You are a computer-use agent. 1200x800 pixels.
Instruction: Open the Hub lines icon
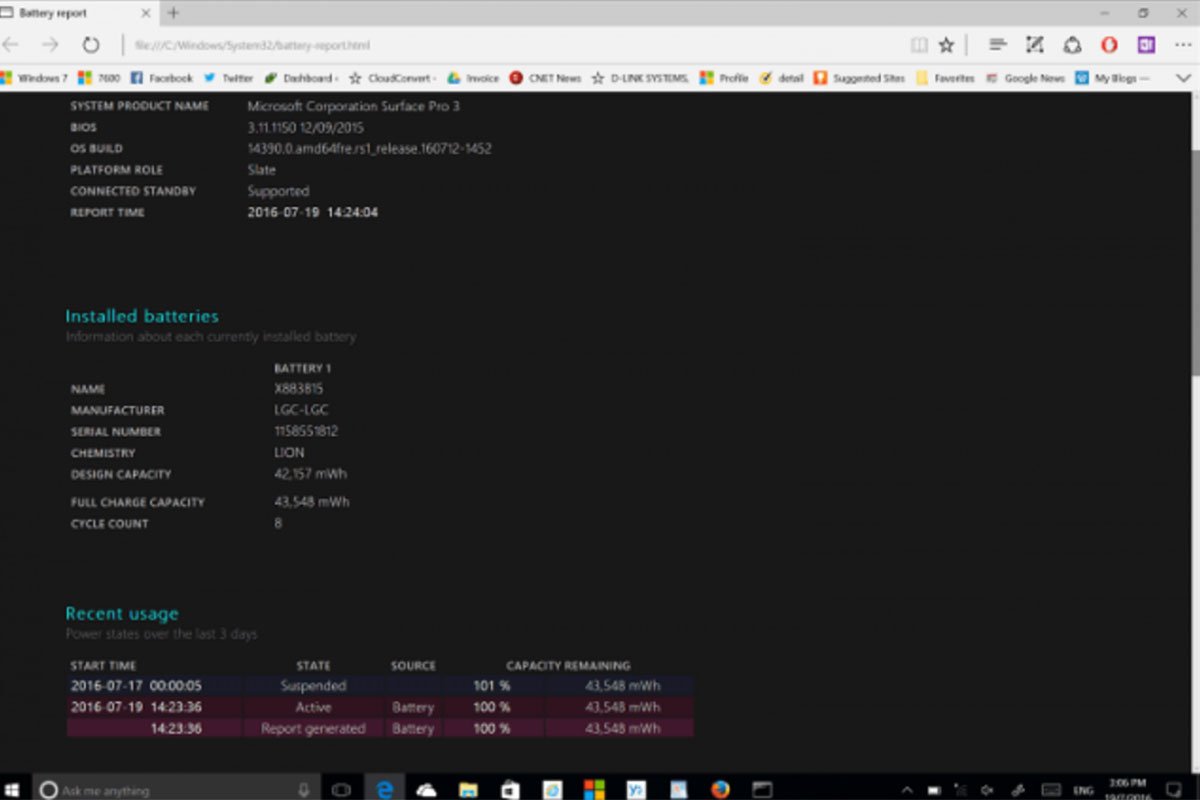point(997,45)
